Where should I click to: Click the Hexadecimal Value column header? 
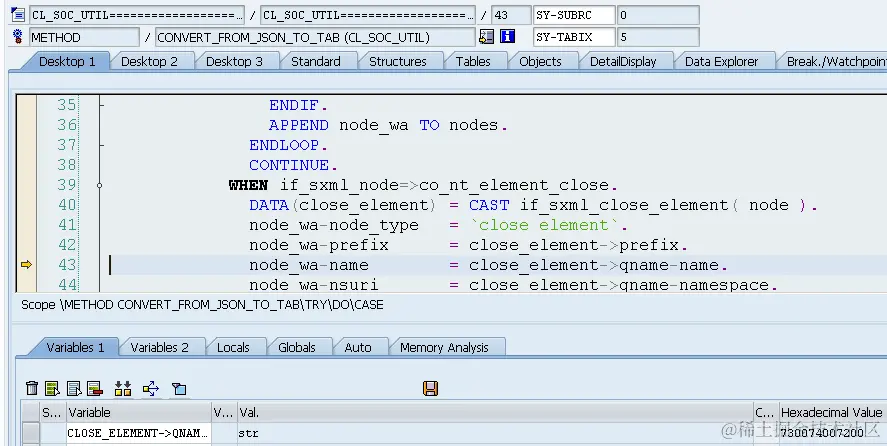pos(832,413)
